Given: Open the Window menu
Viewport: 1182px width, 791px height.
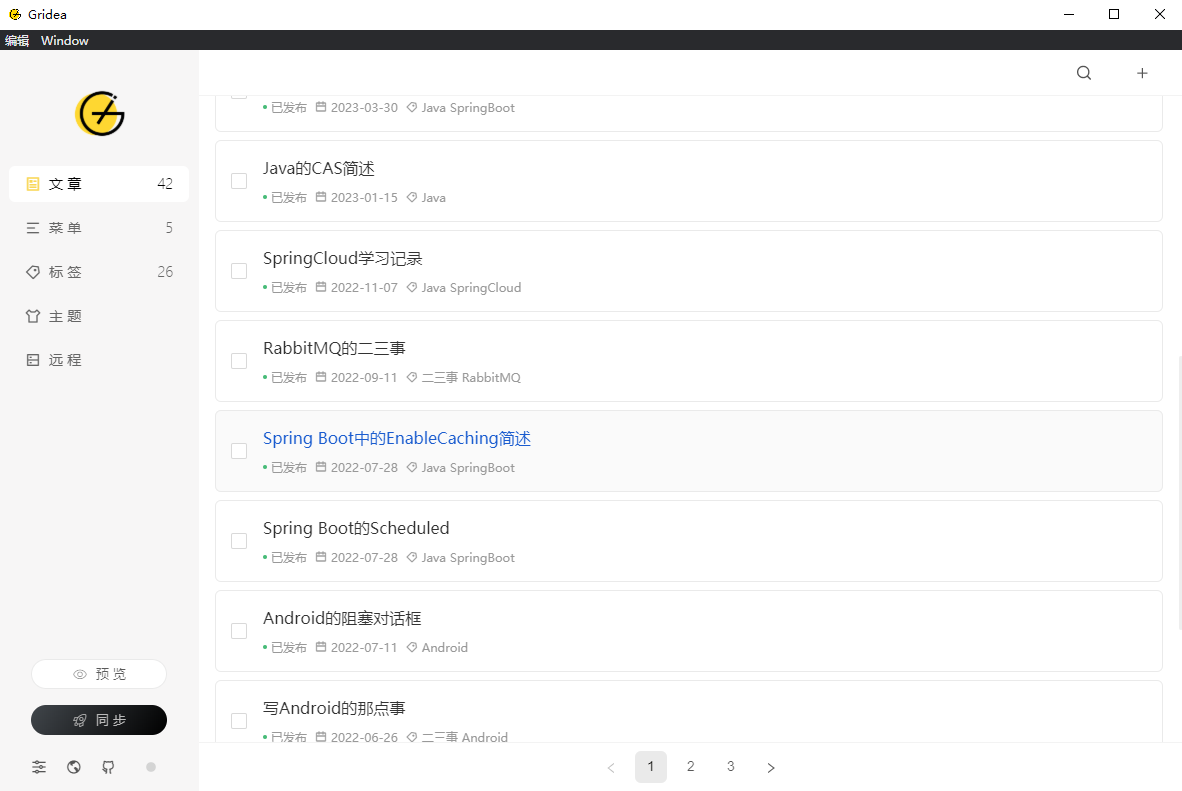Looking at the screenshot, I should tap(65, 41).
